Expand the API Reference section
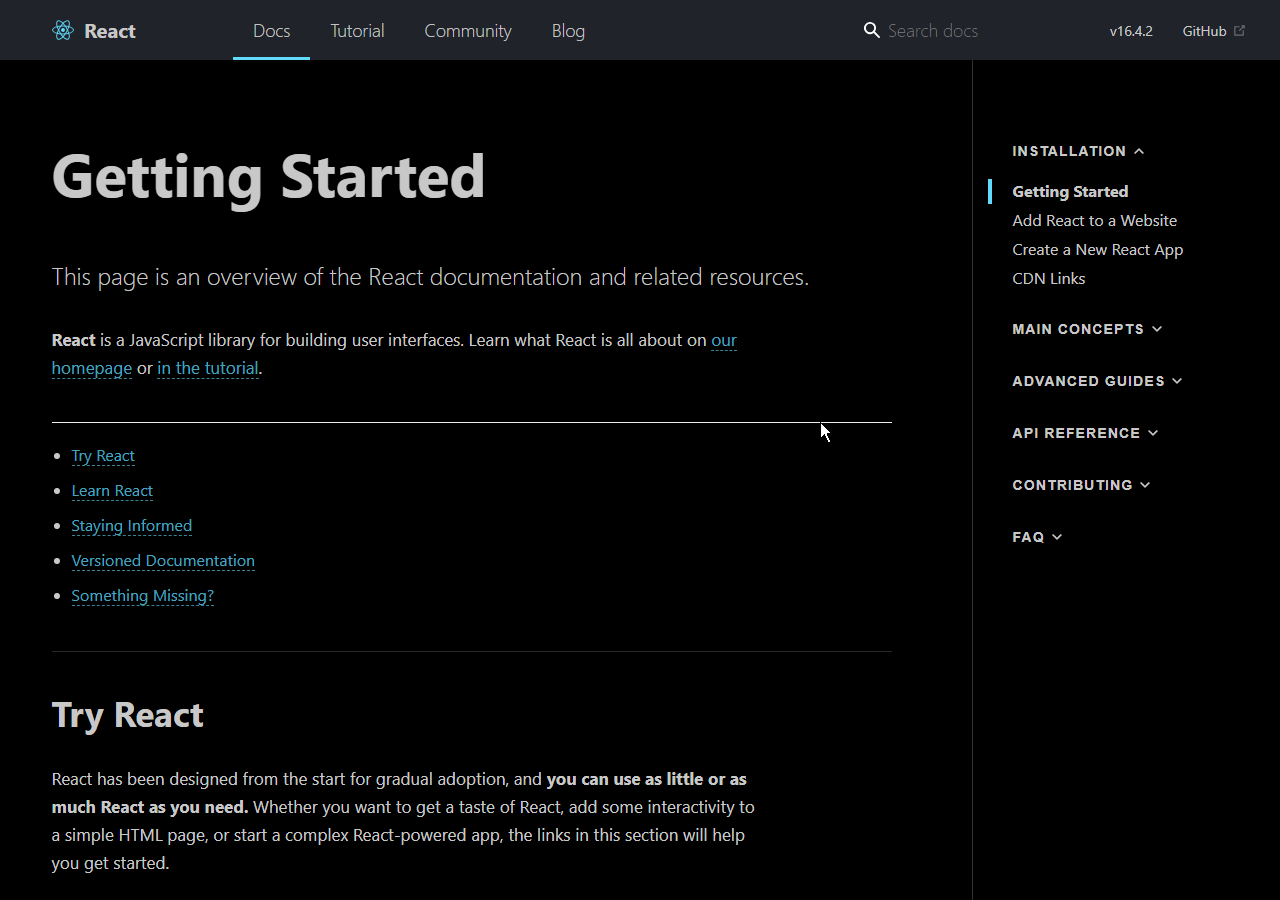Image resolution: width=1280 pixels, height=900 pixels. [x=1085, y=433]
